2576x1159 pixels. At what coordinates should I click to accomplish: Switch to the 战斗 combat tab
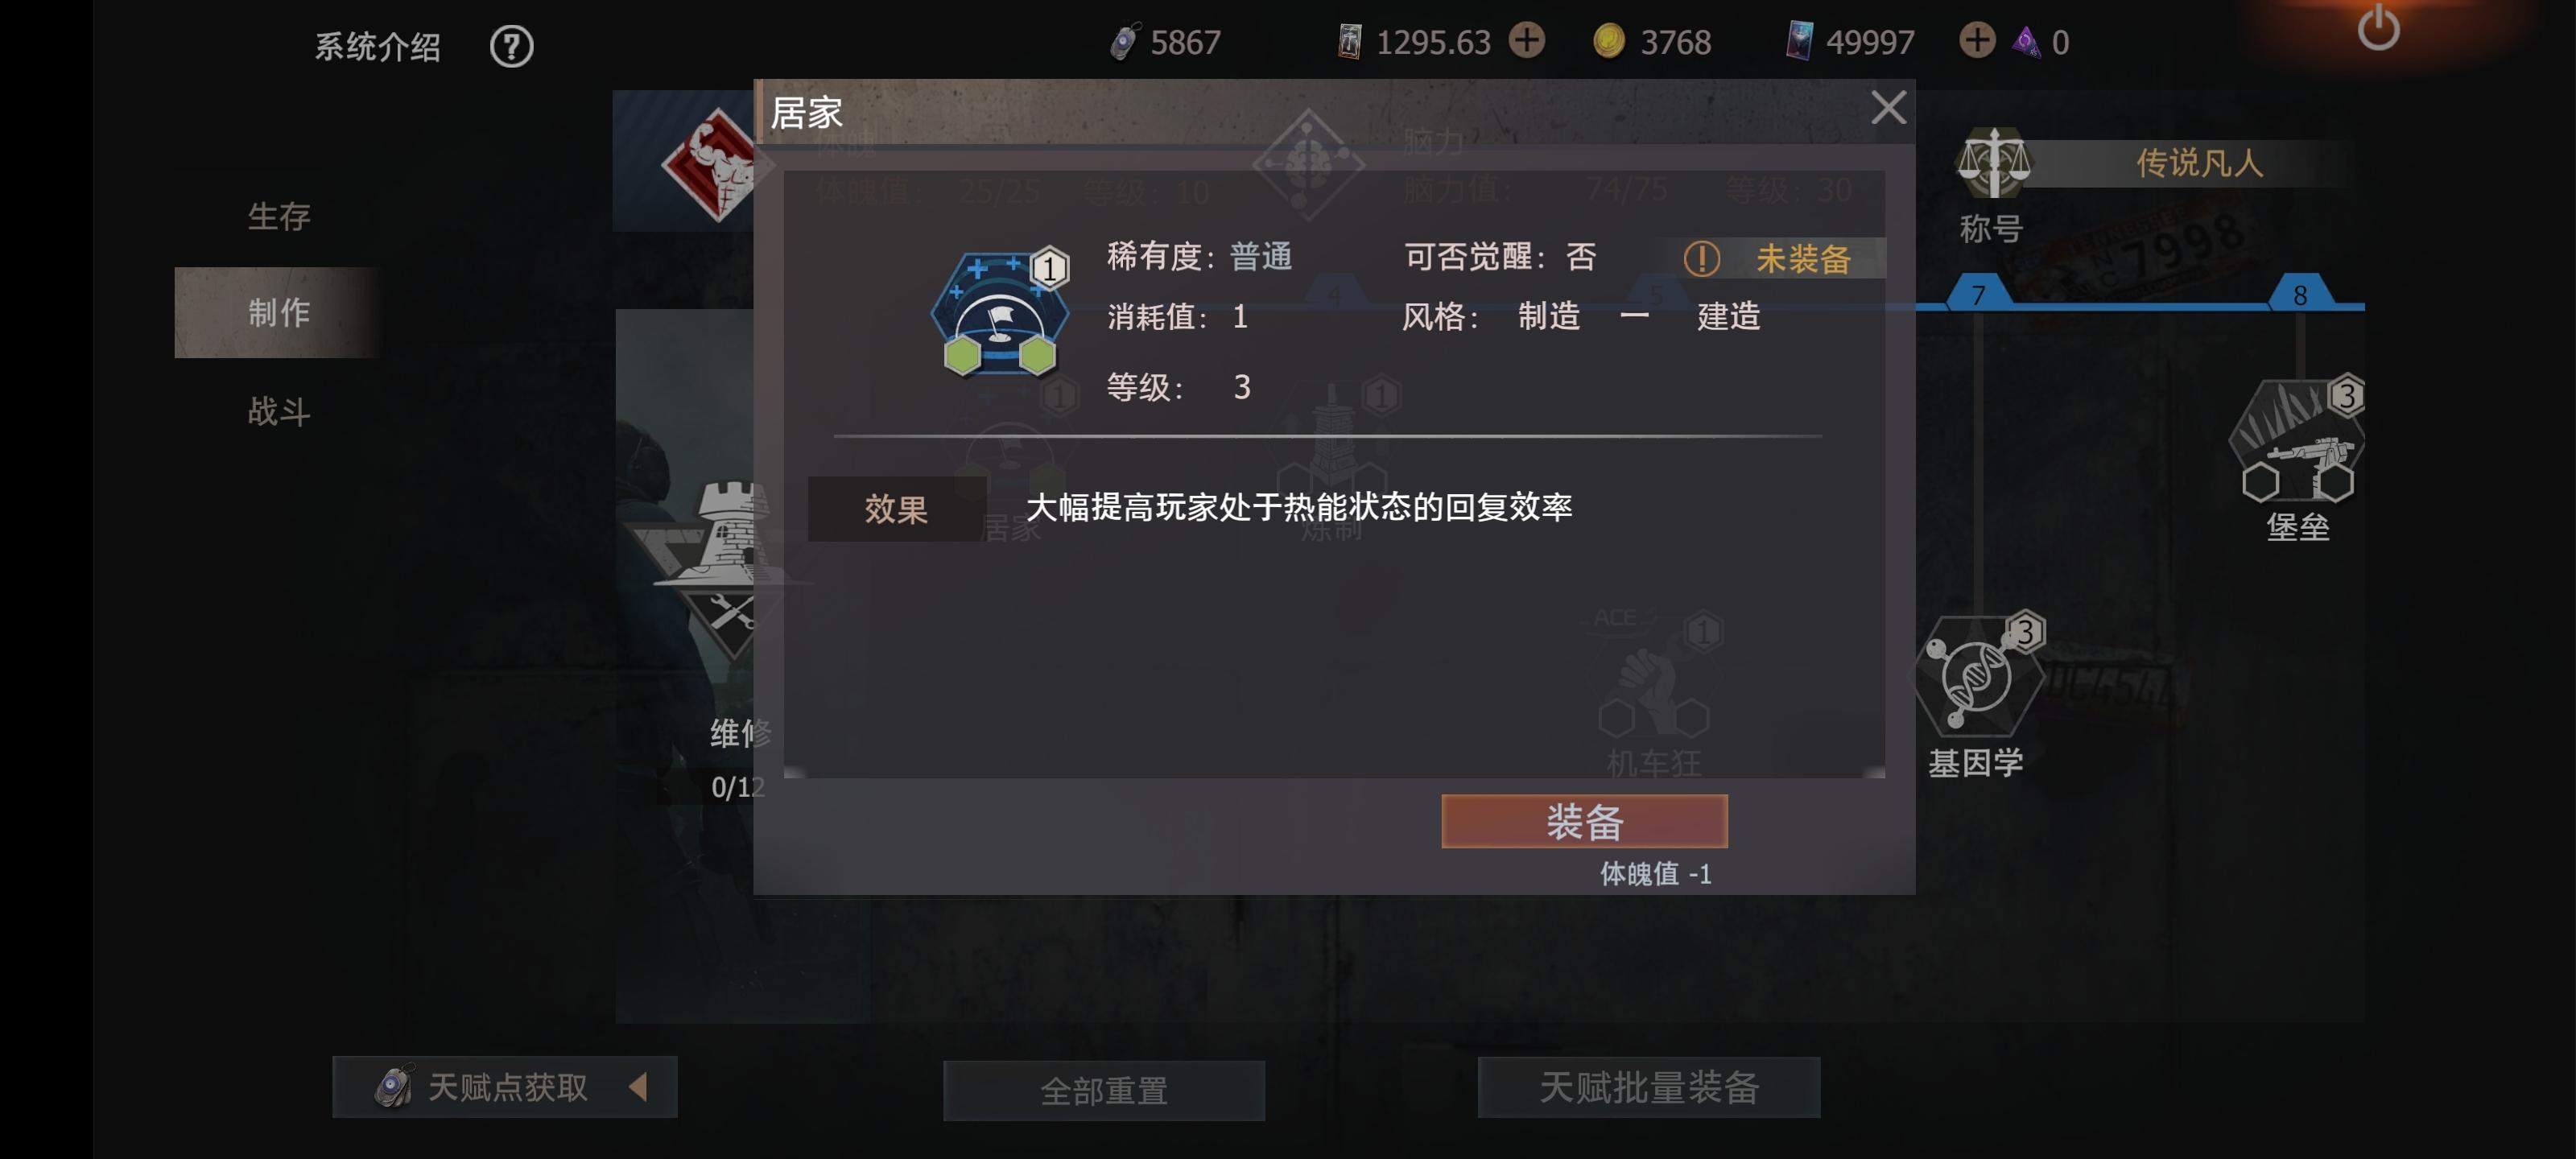279,411
